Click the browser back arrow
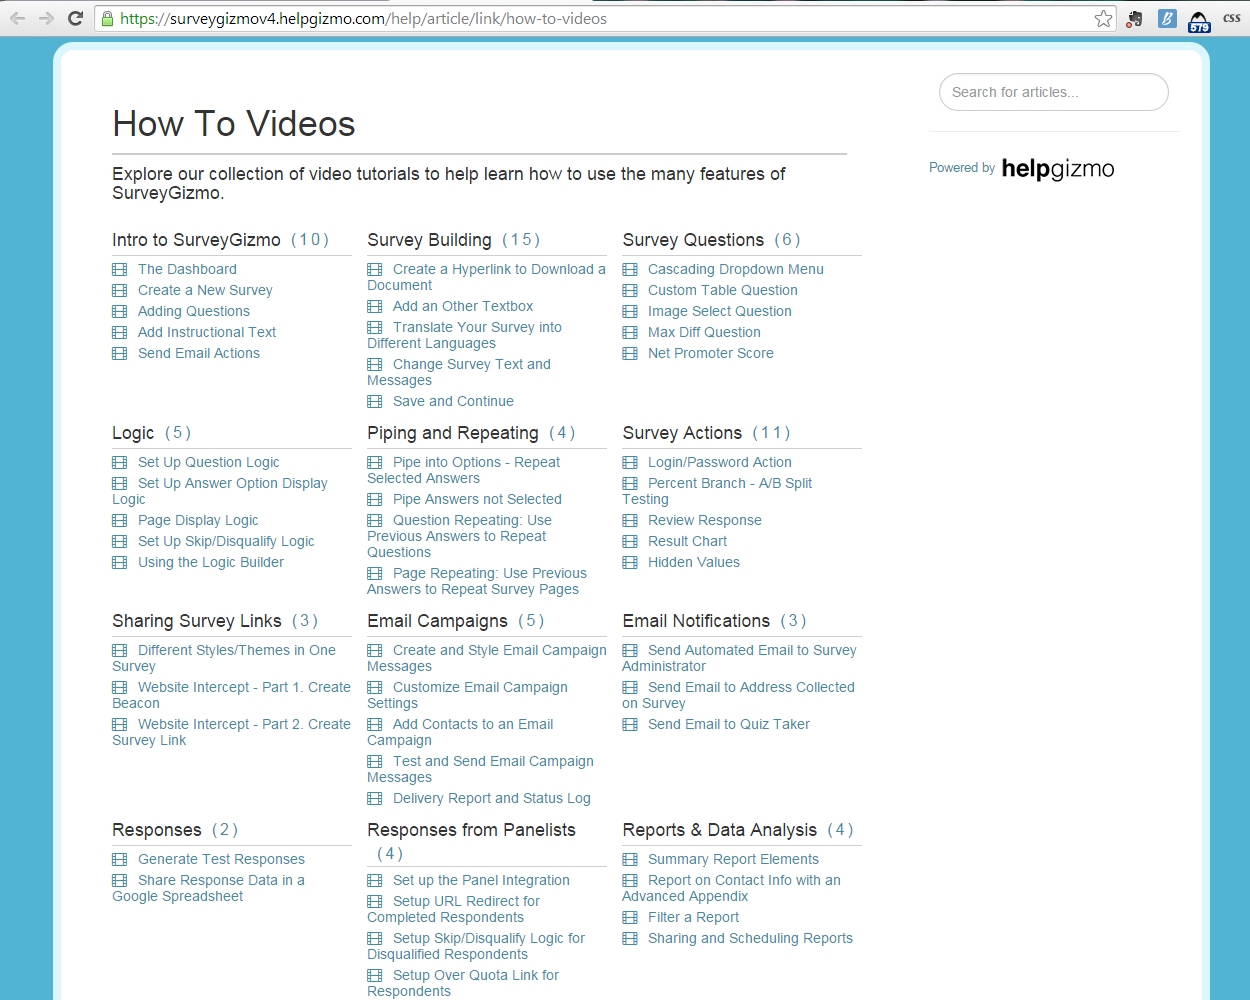This screenshot has width=1250, height=1000. [x=17, y=18]
